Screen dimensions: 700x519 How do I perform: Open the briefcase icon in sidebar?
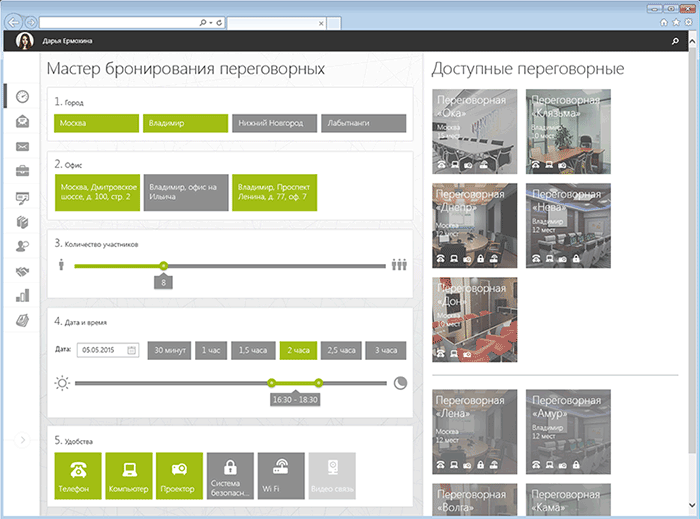click(22, 171)
